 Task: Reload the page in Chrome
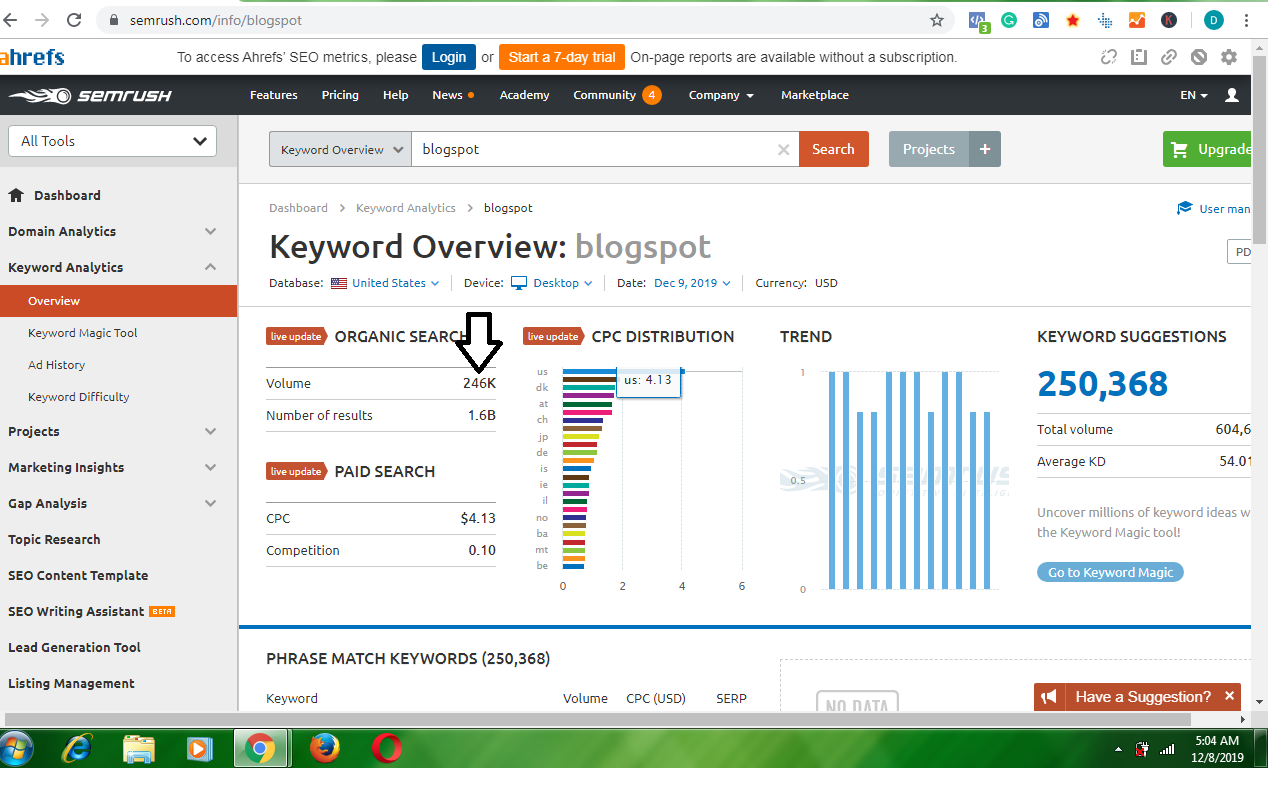[74, 20]
